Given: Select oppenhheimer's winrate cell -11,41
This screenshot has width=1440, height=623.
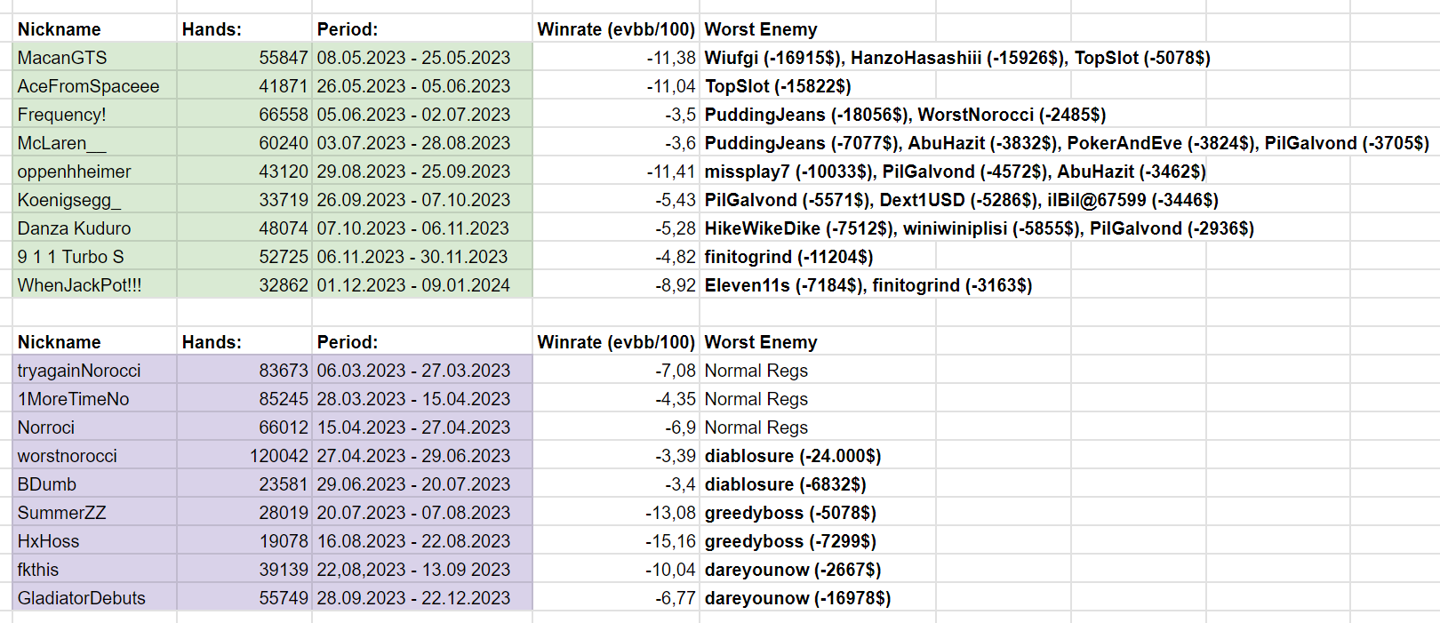Looking at the screenshot, I should tap(670, 172).
